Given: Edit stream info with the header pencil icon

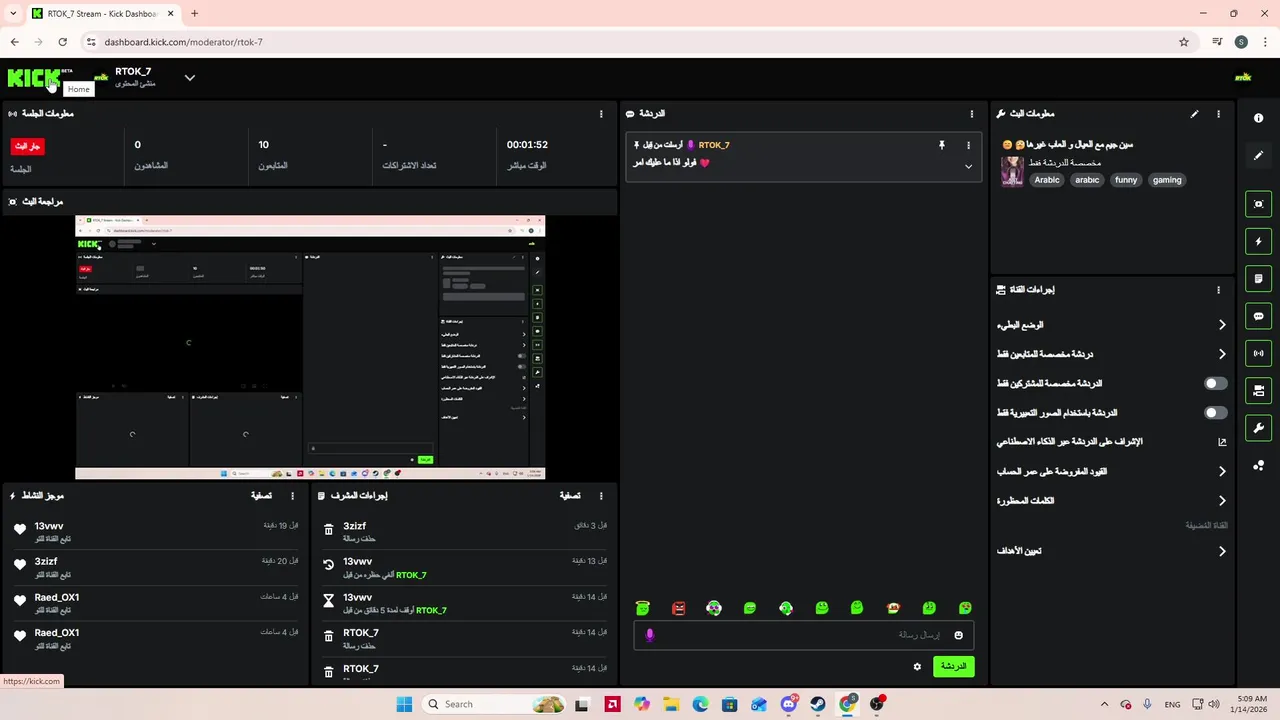Looking at the screenshot, I should pos(1194,114).
